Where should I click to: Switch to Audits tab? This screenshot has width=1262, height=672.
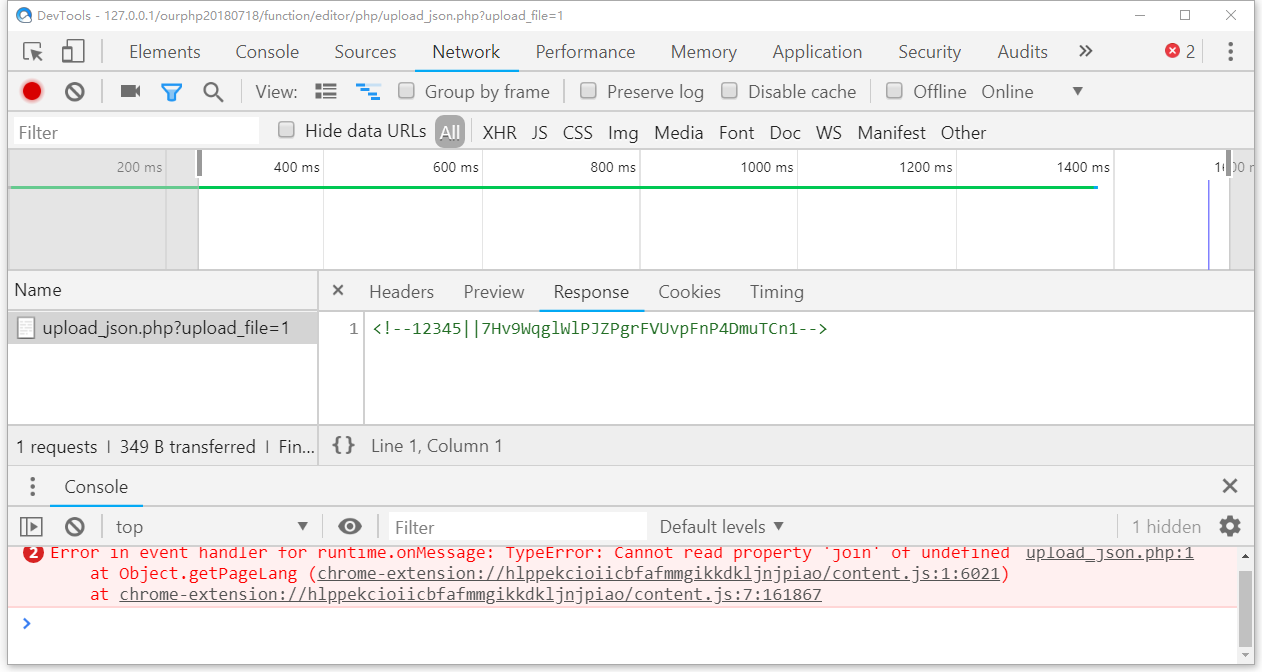click(1022, 52)
